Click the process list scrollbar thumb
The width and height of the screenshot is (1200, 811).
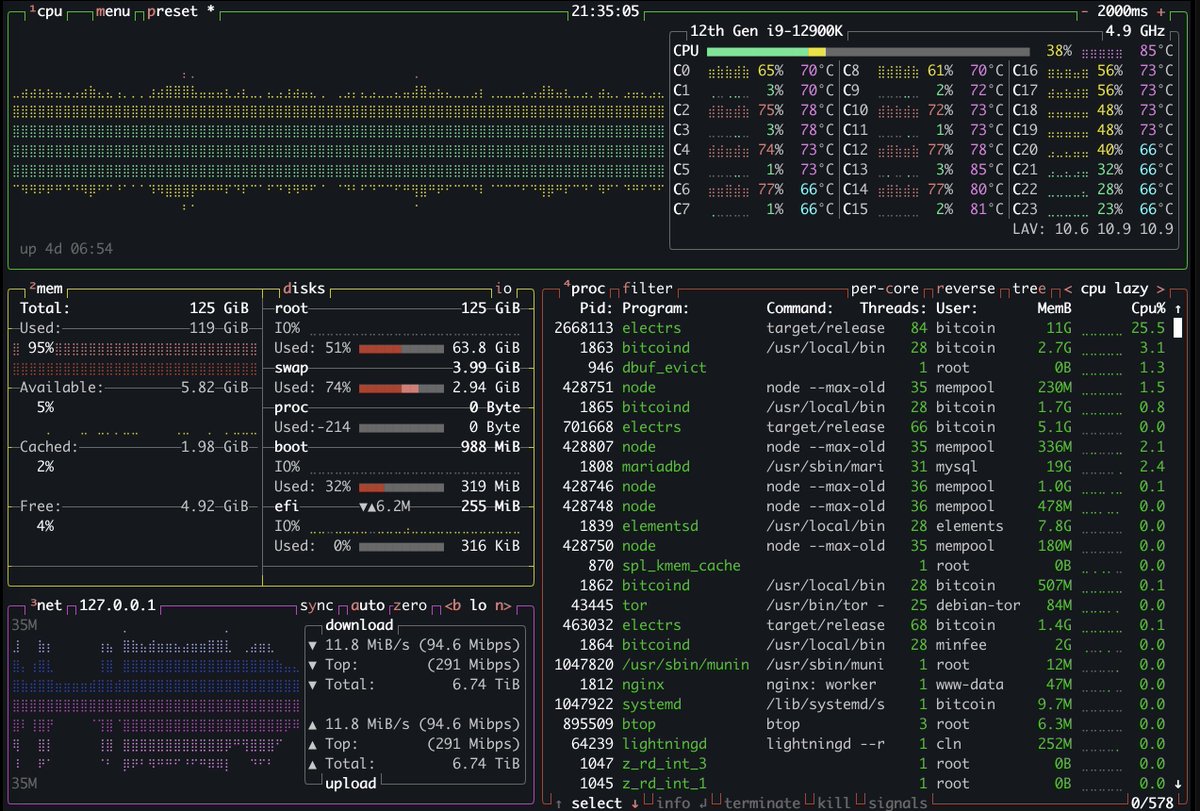1179,328
